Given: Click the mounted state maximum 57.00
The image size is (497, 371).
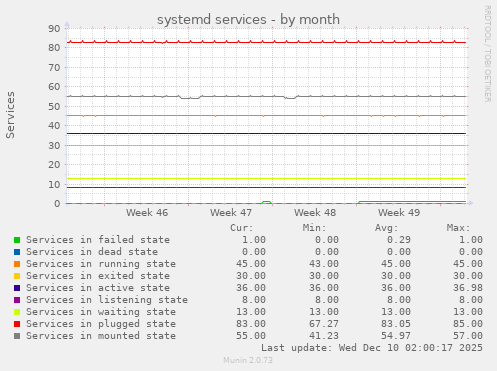Looking at the screenshot, I should tap(468, 336).
